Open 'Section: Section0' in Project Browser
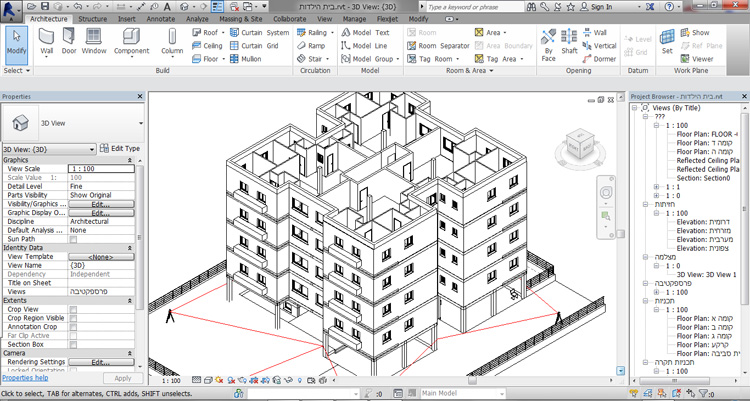This screenshot has height=401, width=750. [x=703, y=178]
